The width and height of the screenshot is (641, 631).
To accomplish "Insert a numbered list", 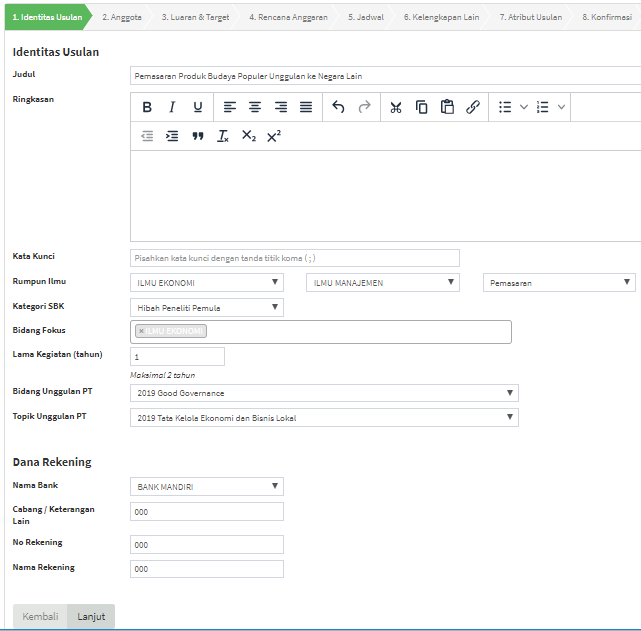I will [542, 107].
